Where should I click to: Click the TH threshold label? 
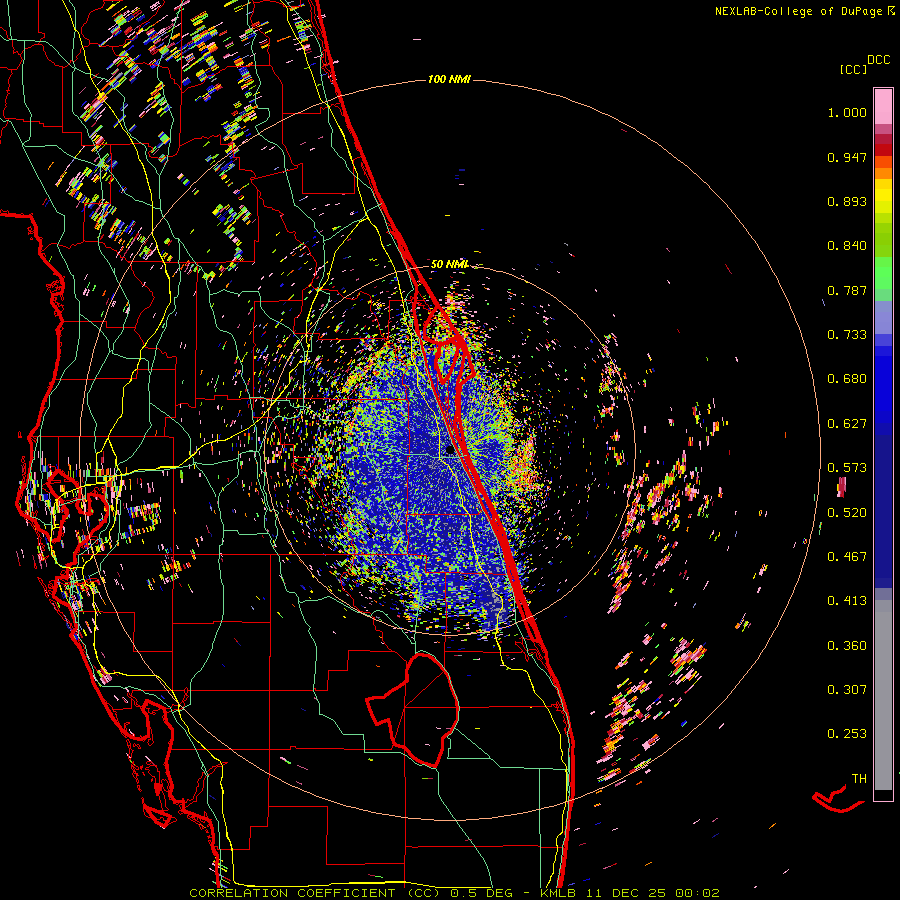tap(859, 779)
